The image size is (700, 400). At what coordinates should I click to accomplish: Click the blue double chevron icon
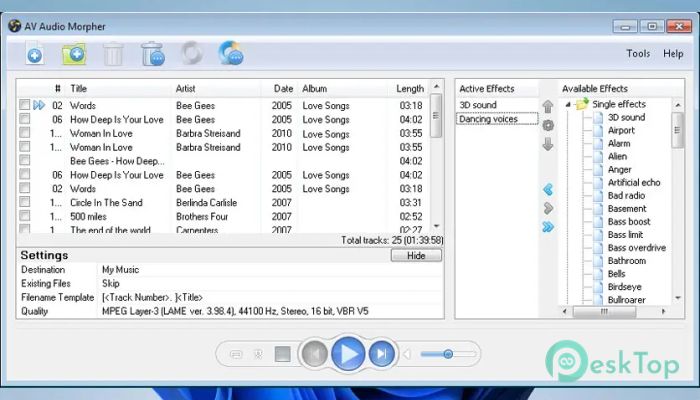point(548,227)
